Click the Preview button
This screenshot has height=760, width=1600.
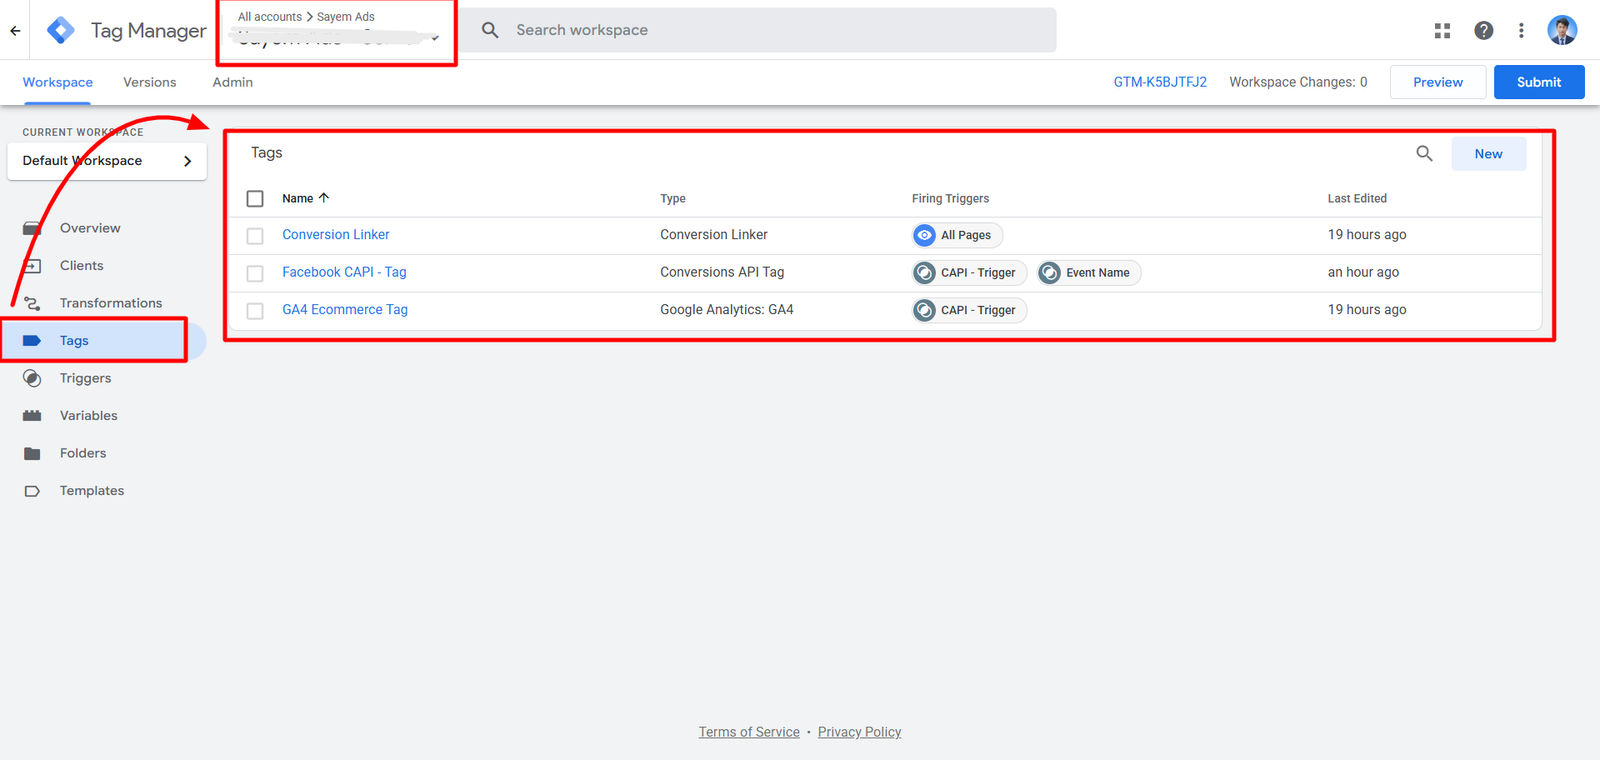point(1437,82)
